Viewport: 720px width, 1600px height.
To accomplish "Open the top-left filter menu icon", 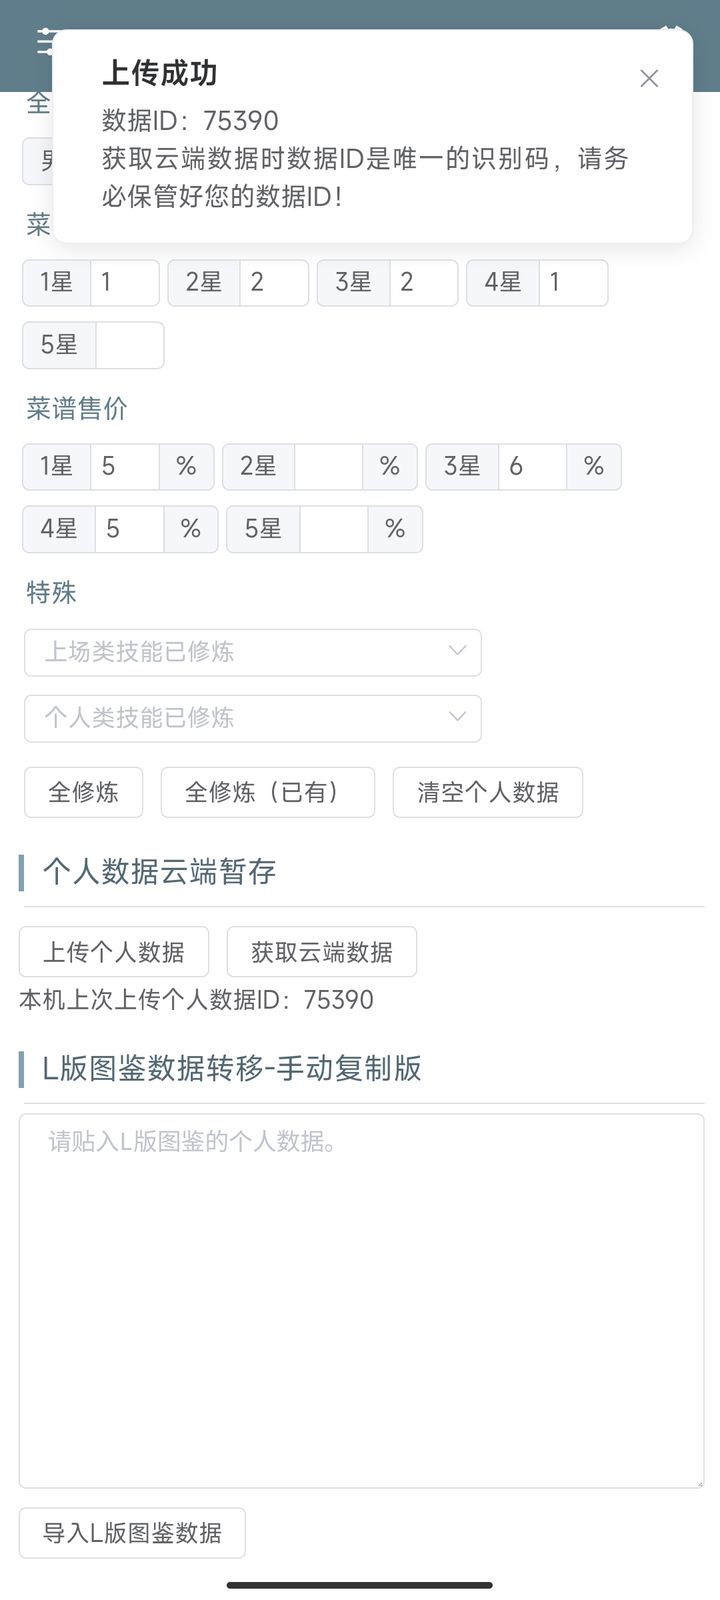I will 44,43.
